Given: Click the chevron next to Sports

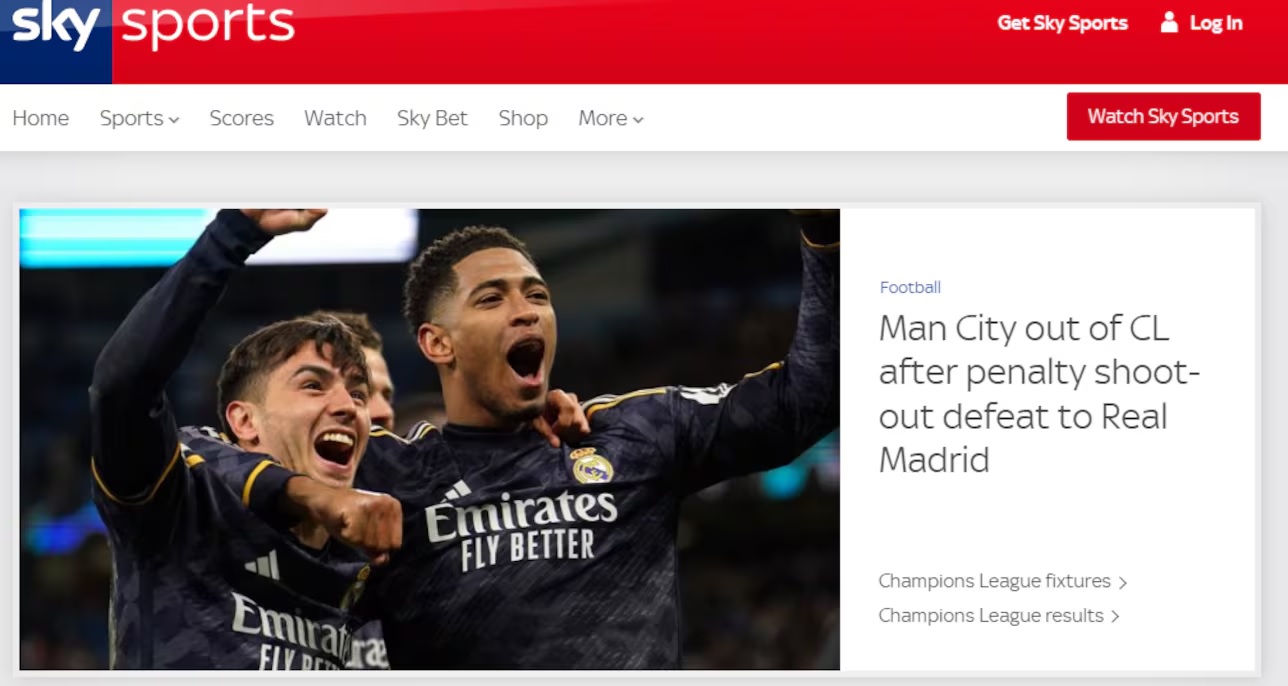Looking at the screenshot, I should point(174,119).
